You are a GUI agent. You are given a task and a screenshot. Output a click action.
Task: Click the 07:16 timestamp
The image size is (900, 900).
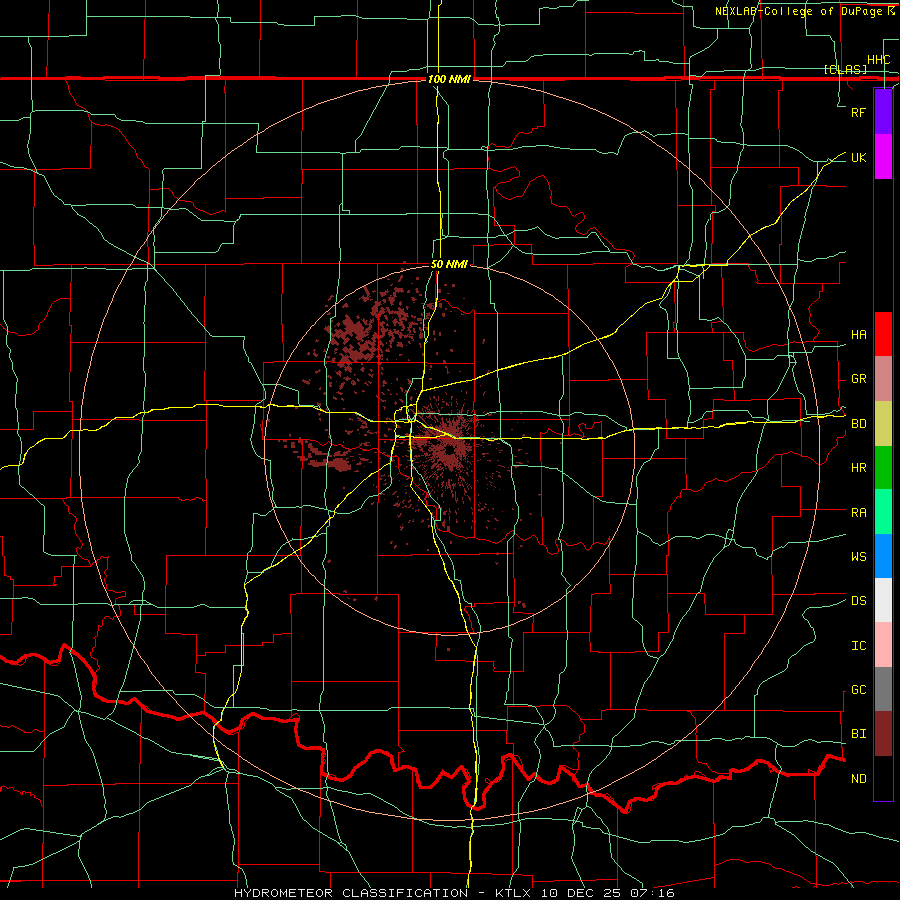point(655,893)
